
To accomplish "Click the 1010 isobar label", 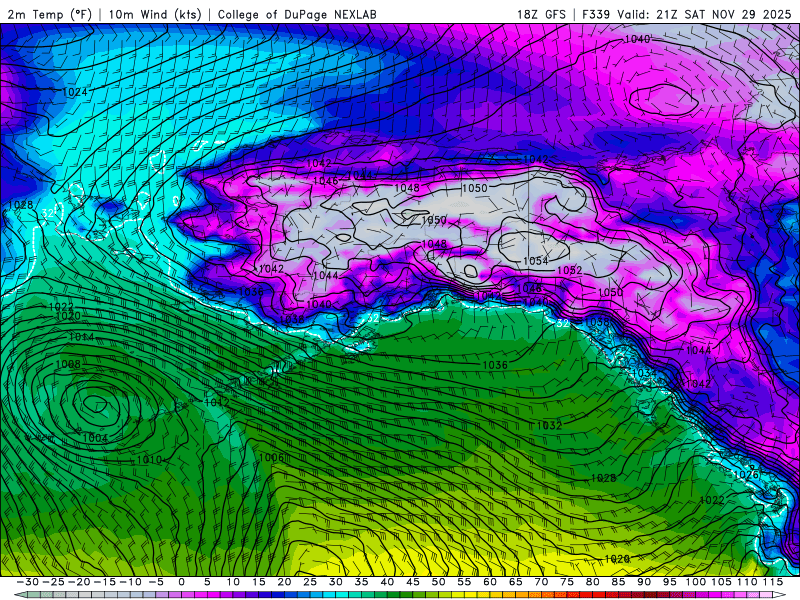I will coord(149,460).
